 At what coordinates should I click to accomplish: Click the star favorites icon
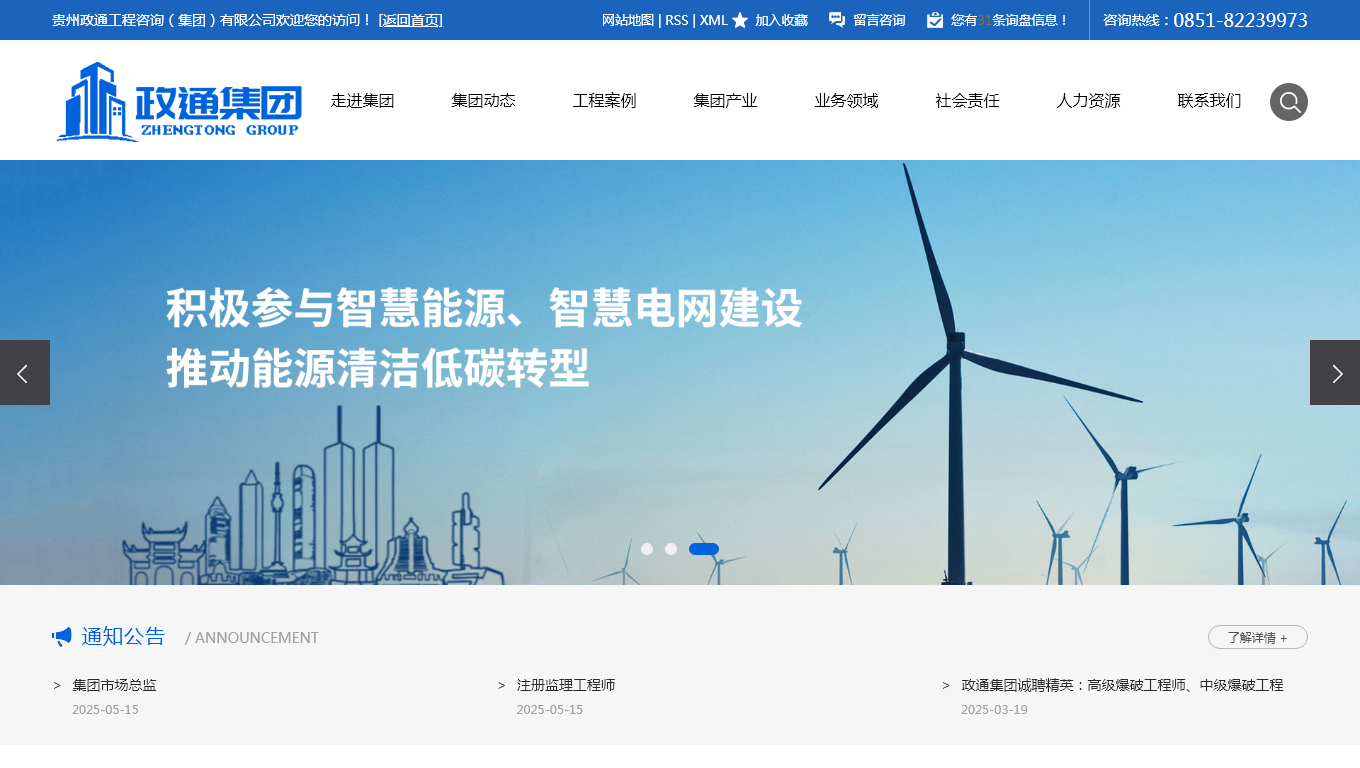pyautogui.click(x=740, y=20)
